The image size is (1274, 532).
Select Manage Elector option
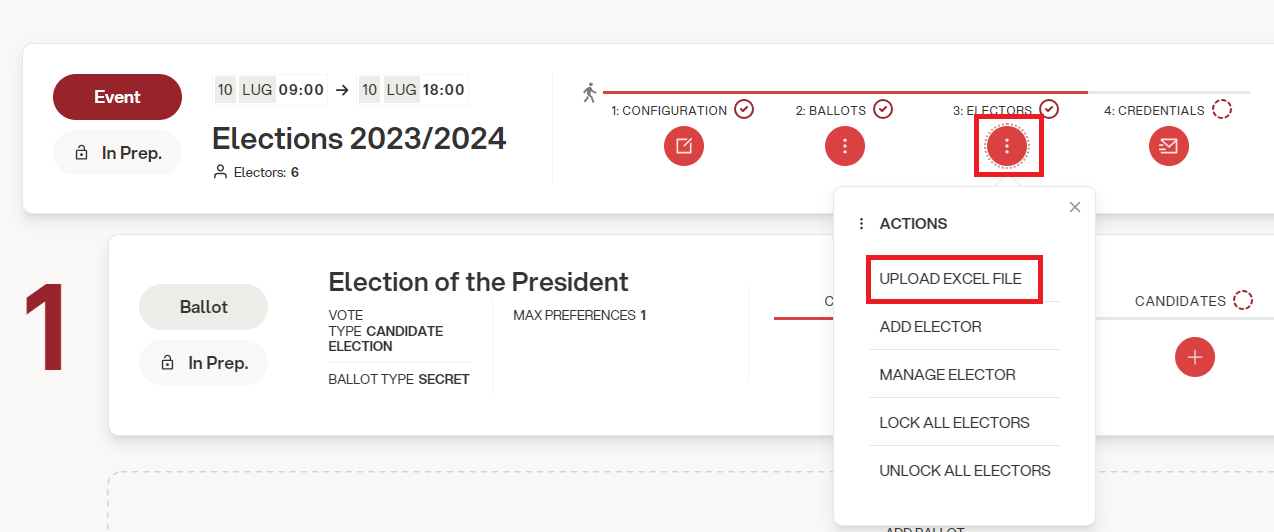(948, 375)
